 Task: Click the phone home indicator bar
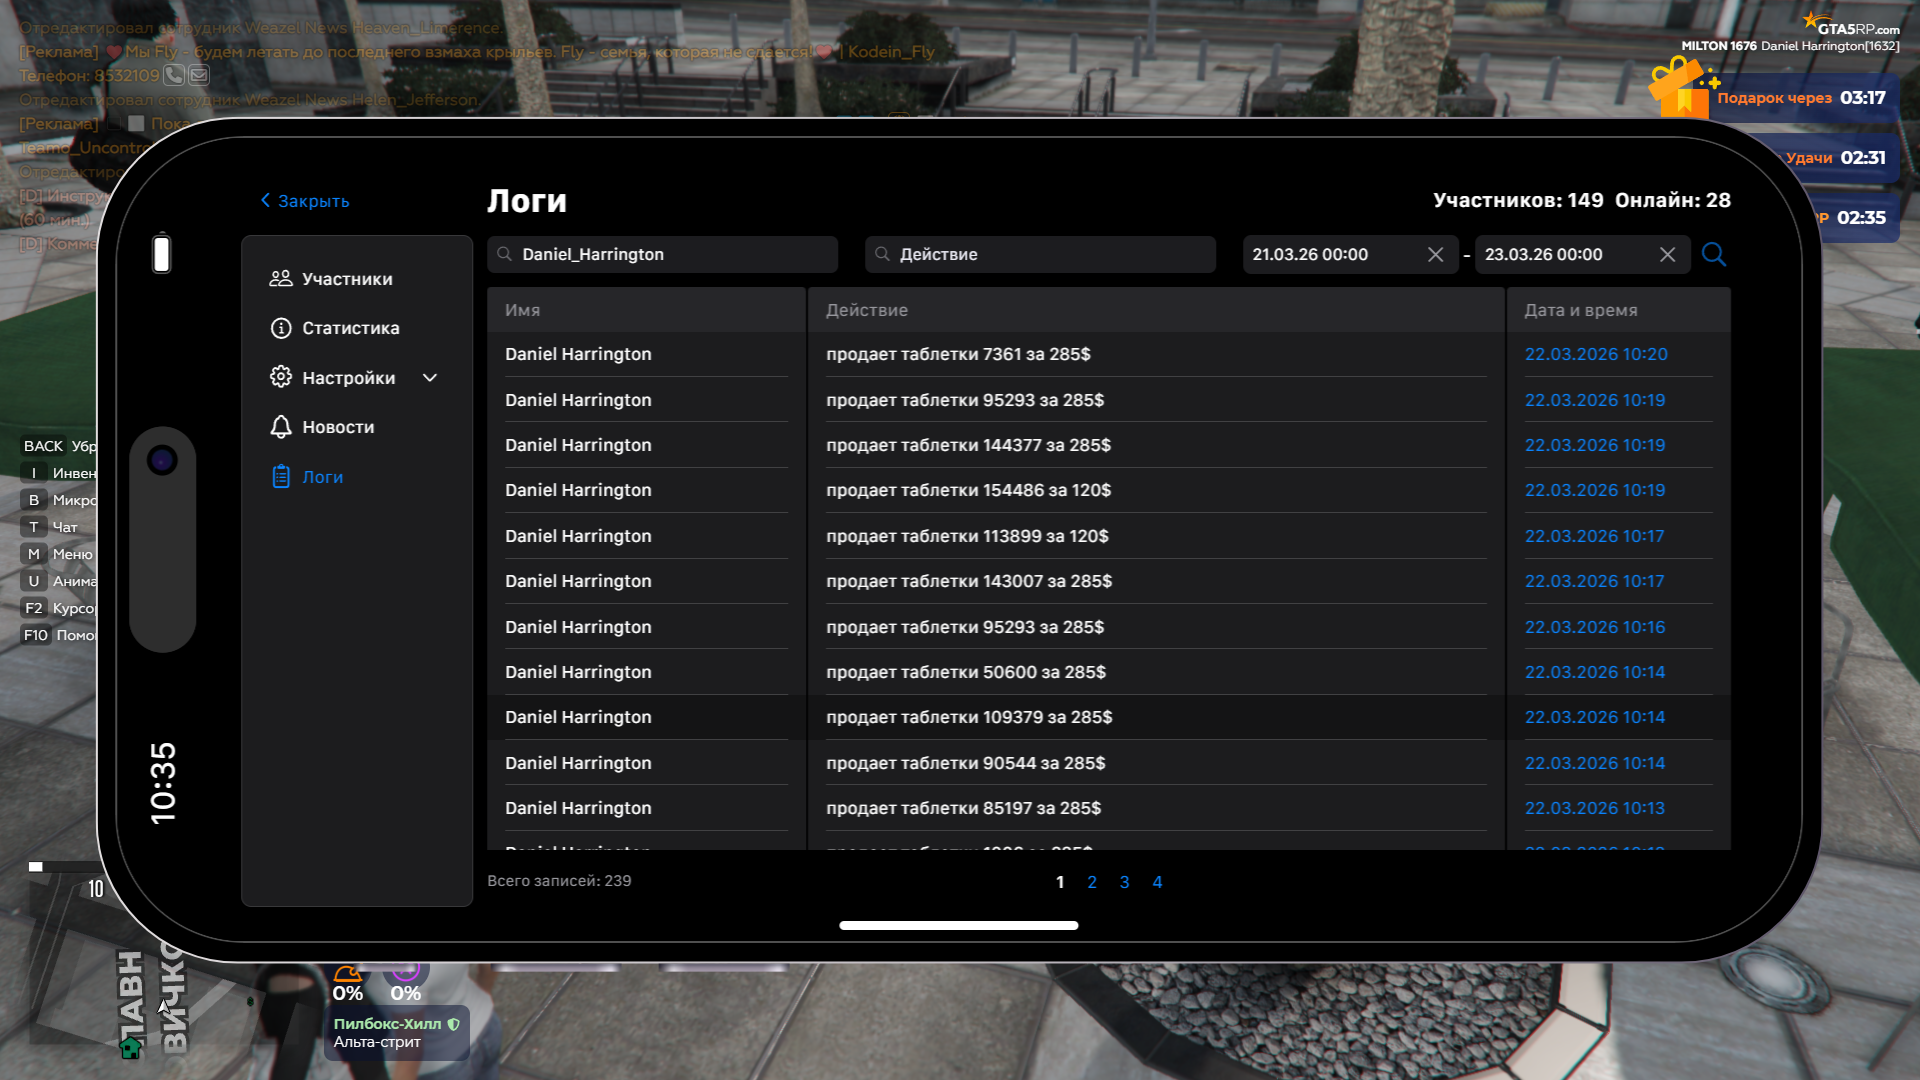pos(958,925)
